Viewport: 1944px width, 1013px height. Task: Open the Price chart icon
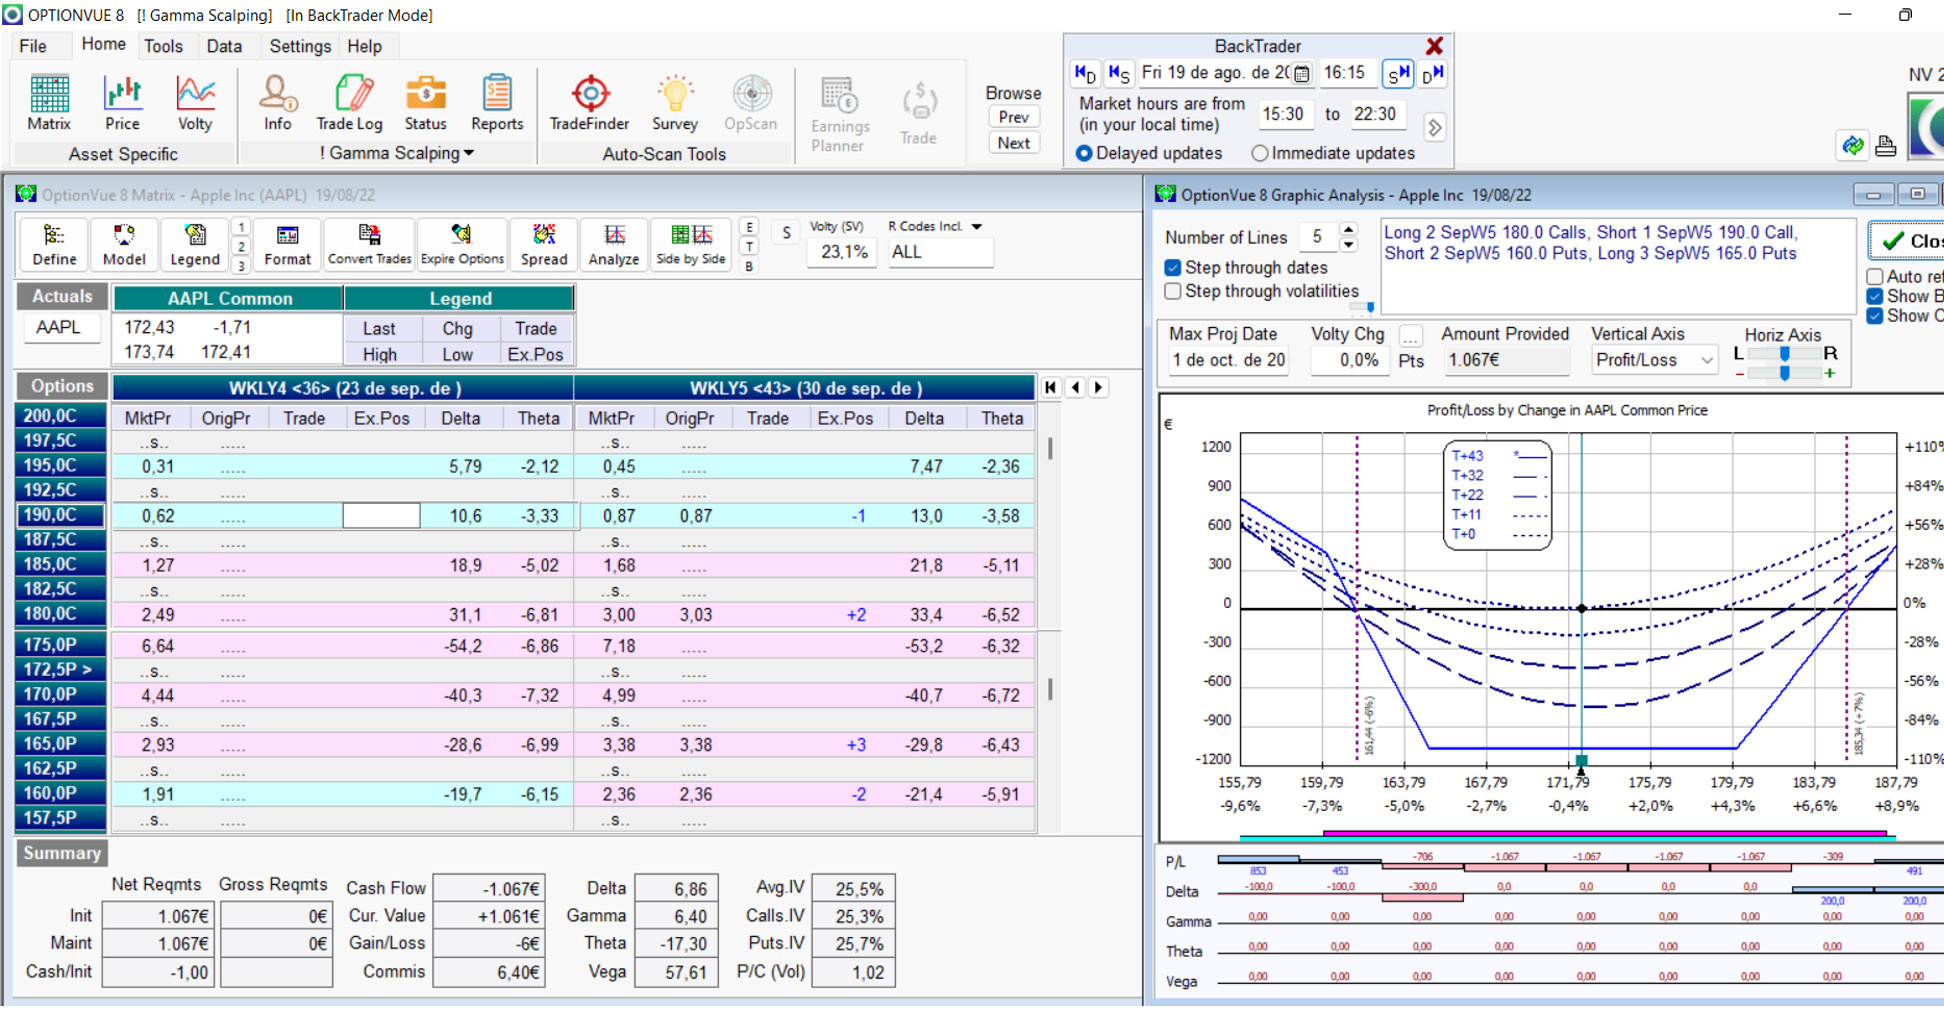tap(122, 102)
